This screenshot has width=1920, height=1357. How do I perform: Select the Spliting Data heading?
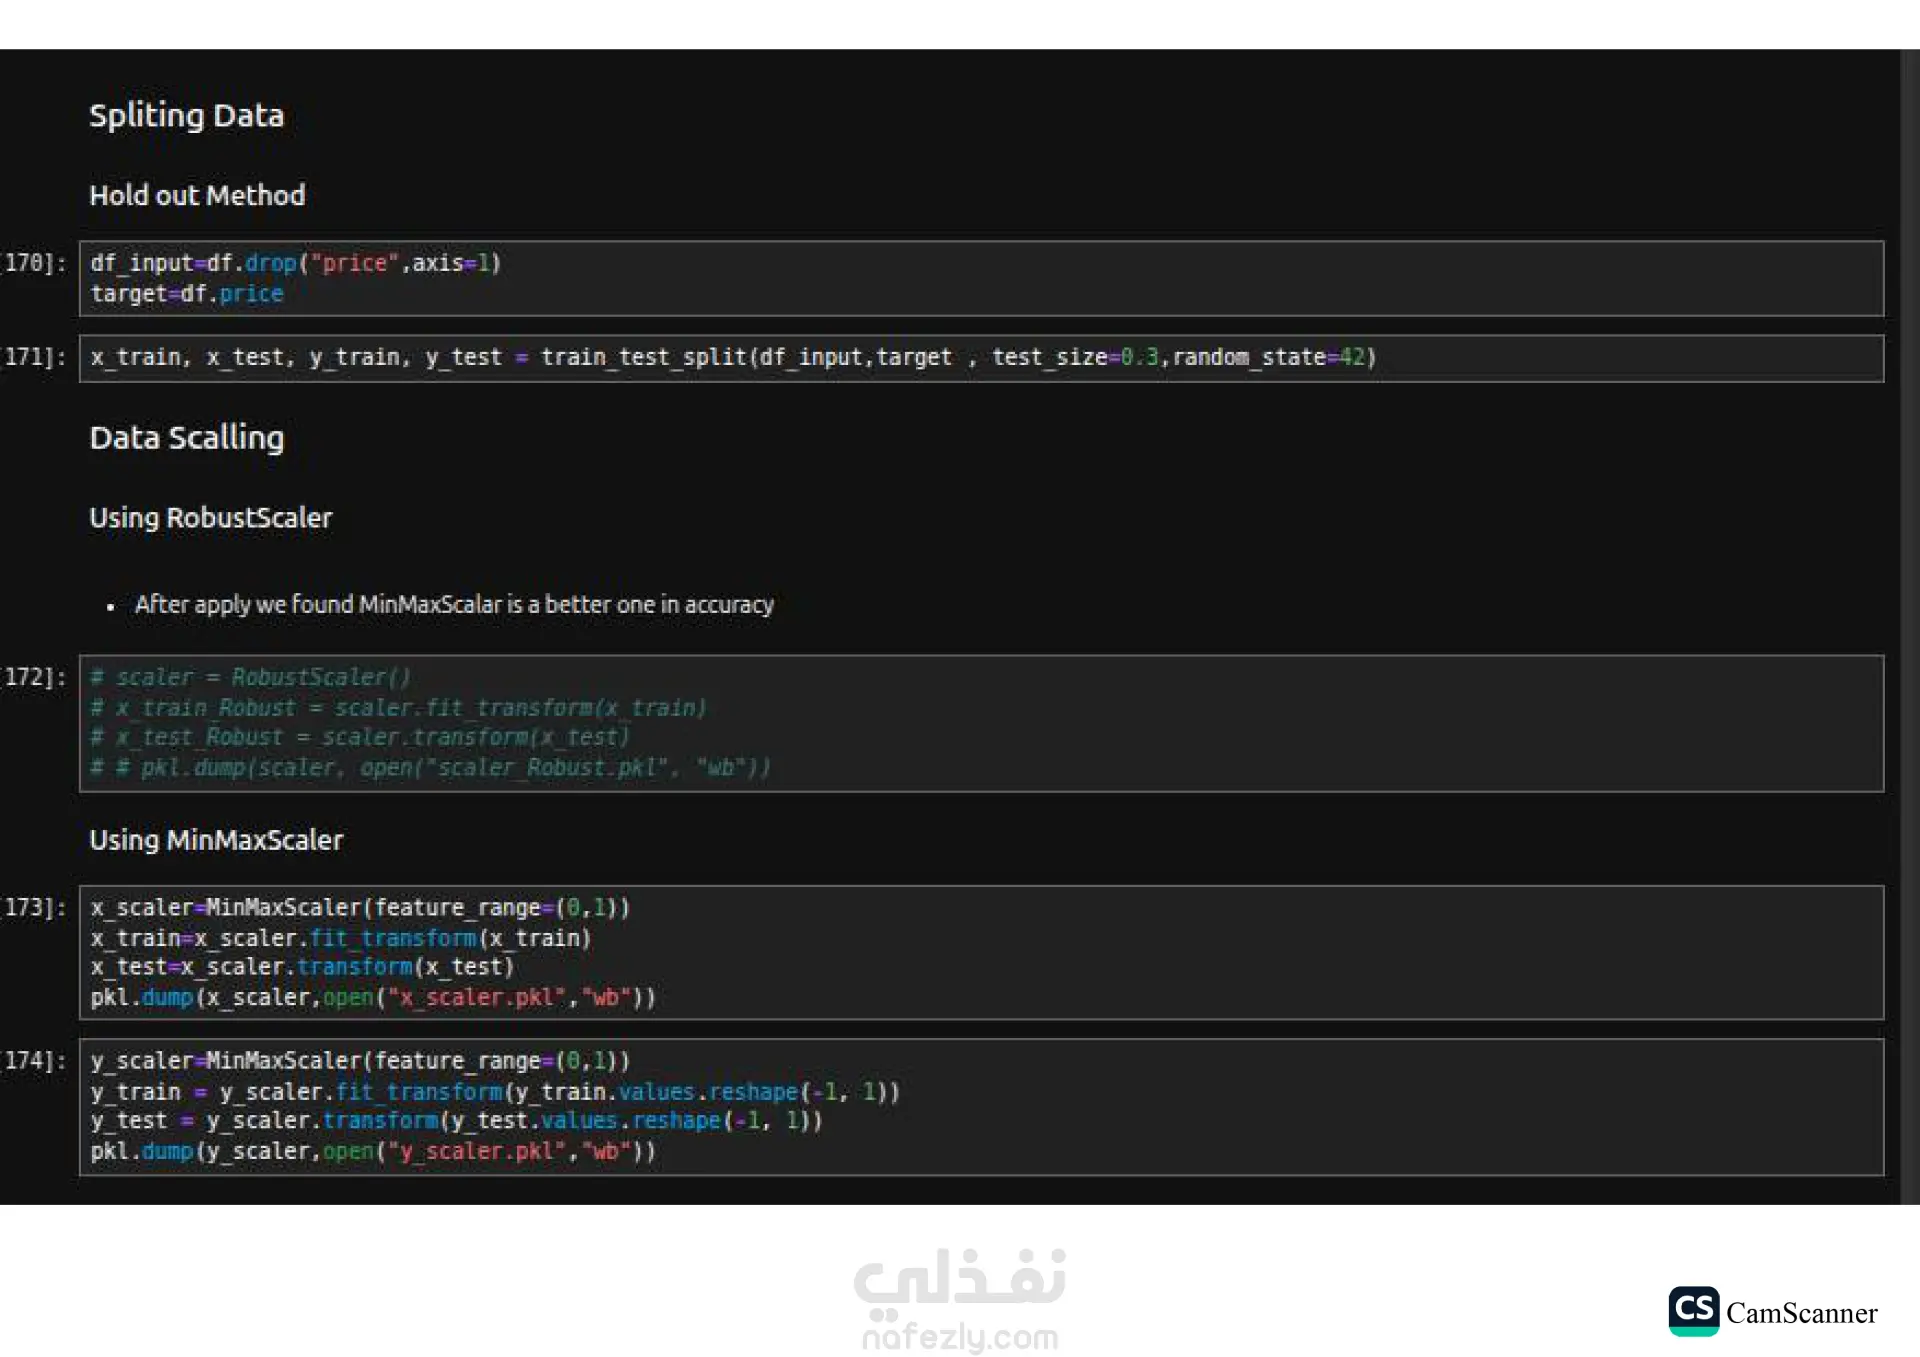tap(187, 116)
